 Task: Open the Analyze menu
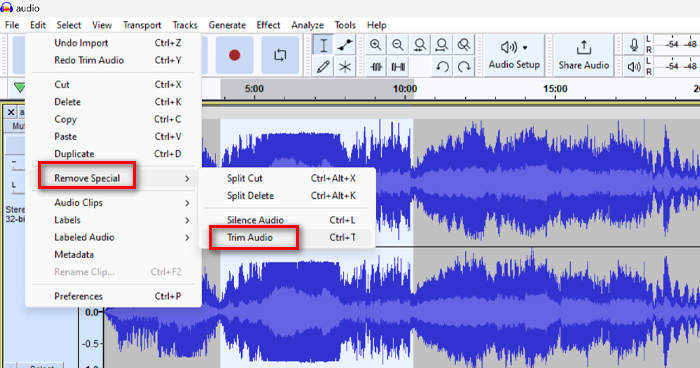pyautogui.click(x=308, y=25)
